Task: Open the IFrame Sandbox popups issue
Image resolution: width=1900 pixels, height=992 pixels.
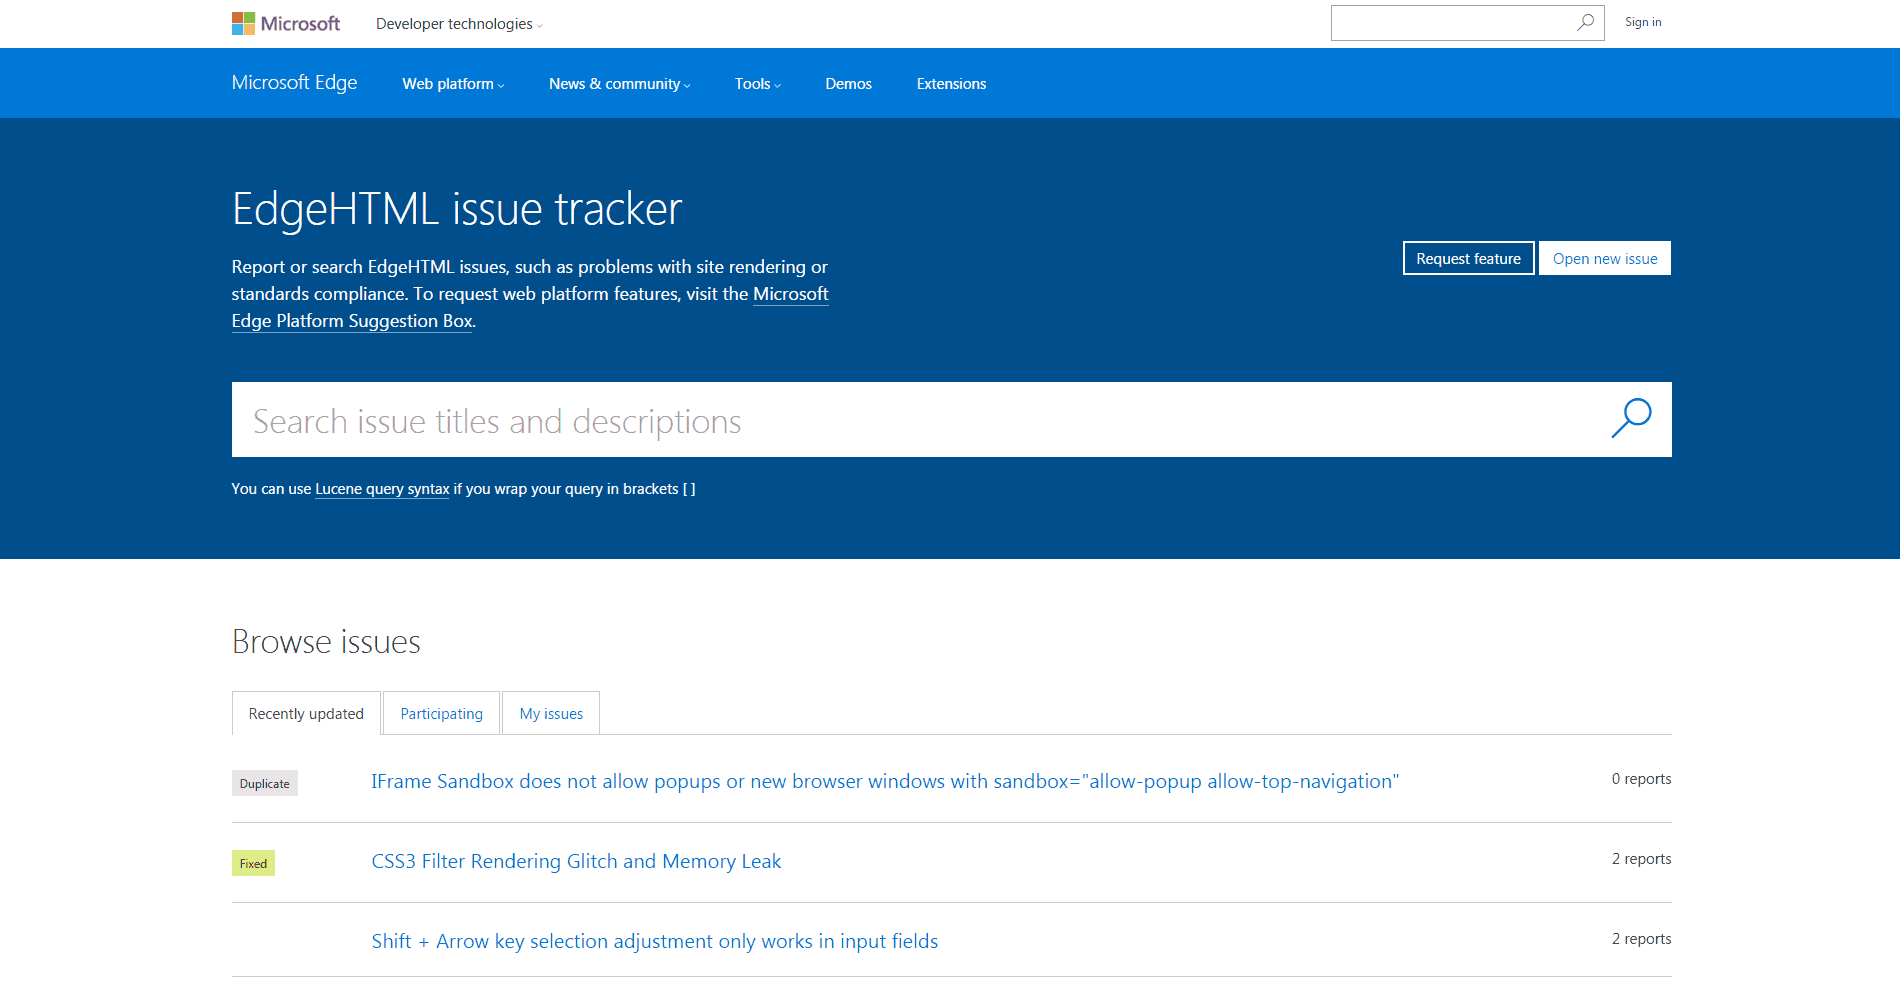Action: point(885,781)
